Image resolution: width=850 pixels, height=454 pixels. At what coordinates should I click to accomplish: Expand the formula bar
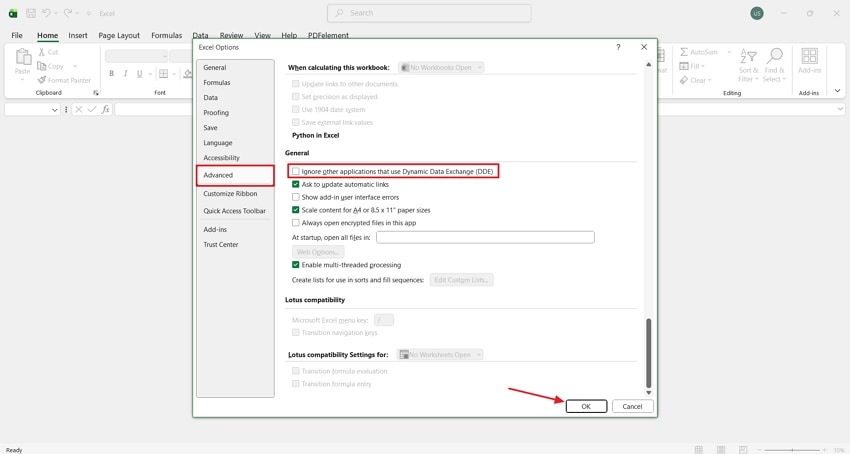click(x=840, y=110)
